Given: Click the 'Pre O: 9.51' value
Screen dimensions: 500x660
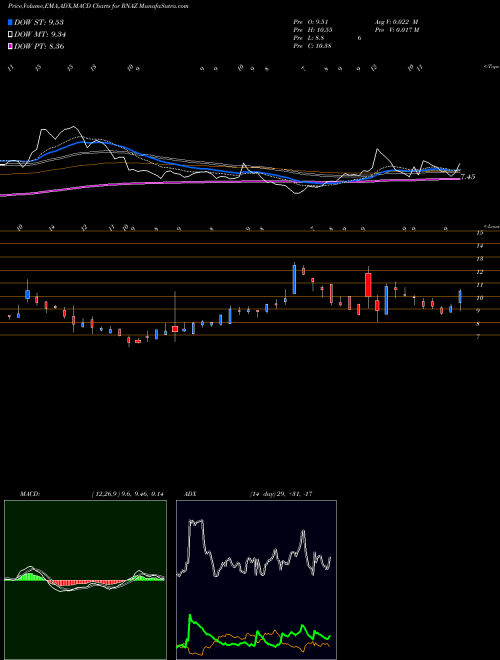Looking at the screenshot, I should click(311, 22).
